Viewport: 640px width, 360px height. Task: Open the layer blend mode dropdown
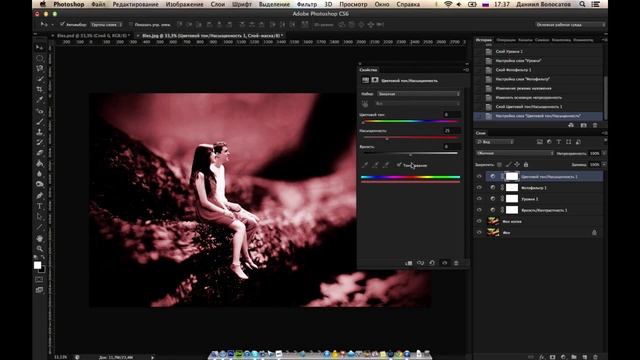515,153
